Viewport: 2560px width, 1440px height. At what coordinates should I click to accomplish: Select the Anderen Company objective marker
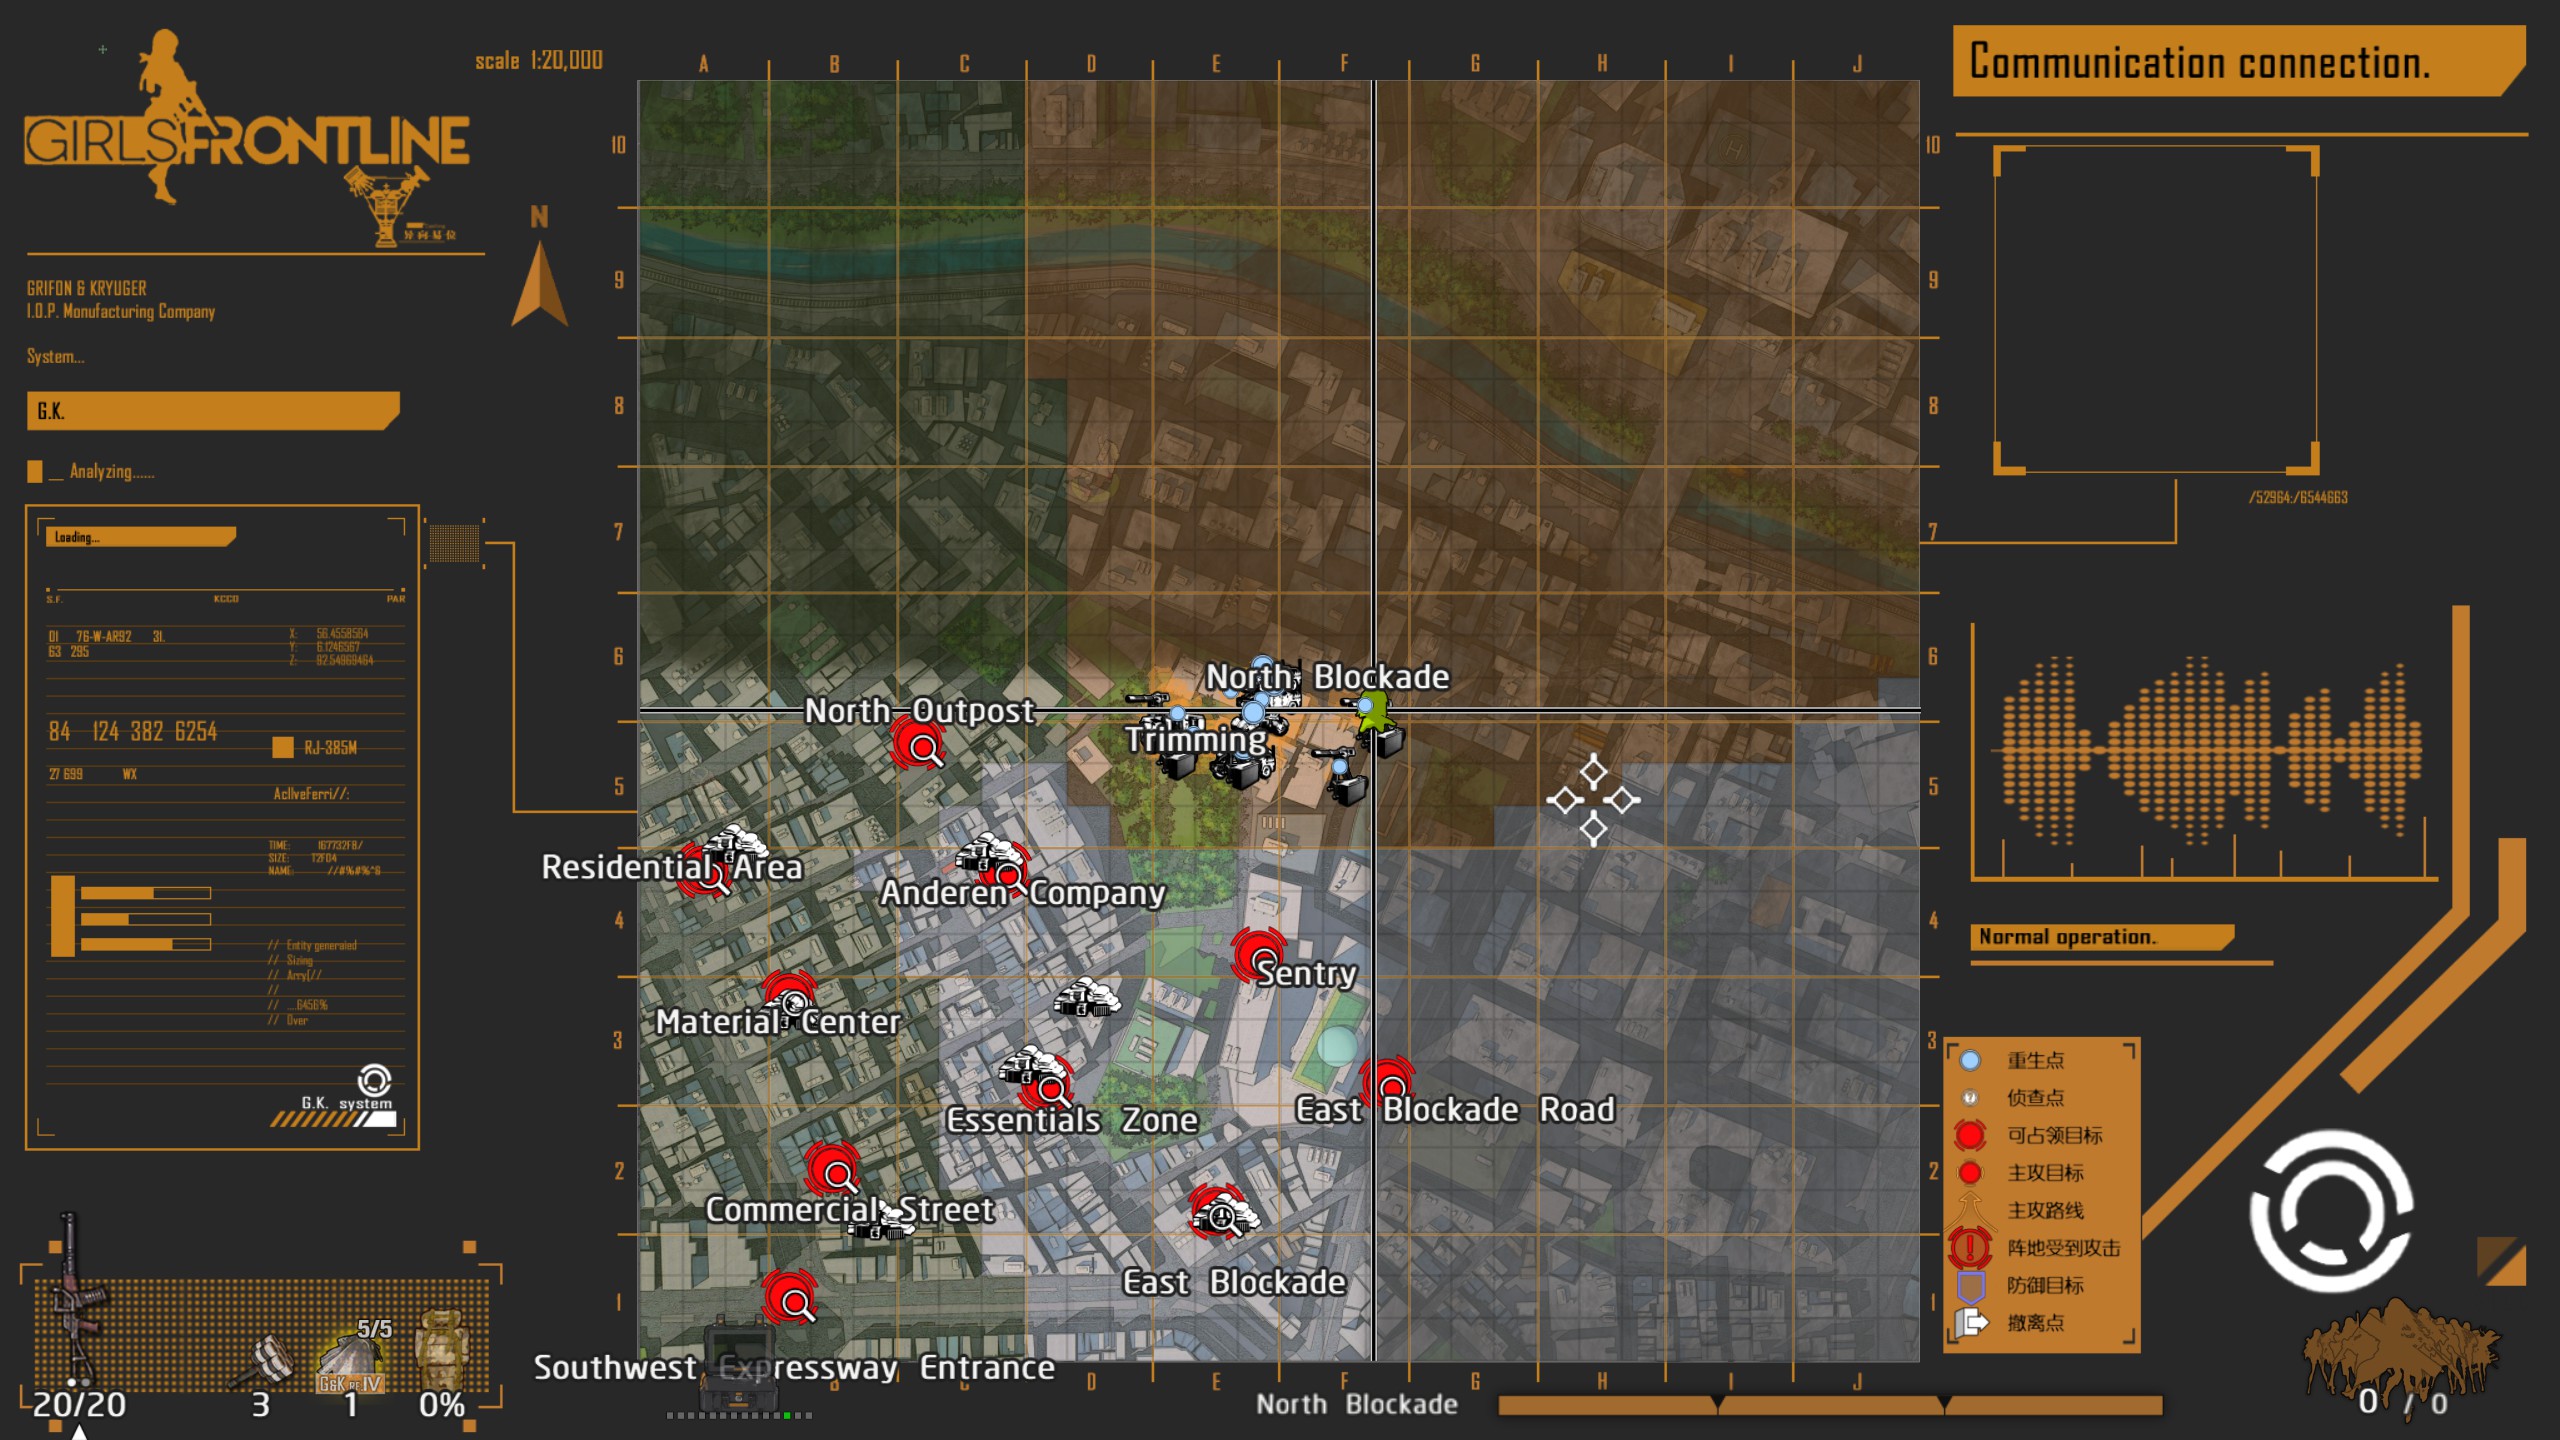pyautogui.click(x=1005, y=870)
